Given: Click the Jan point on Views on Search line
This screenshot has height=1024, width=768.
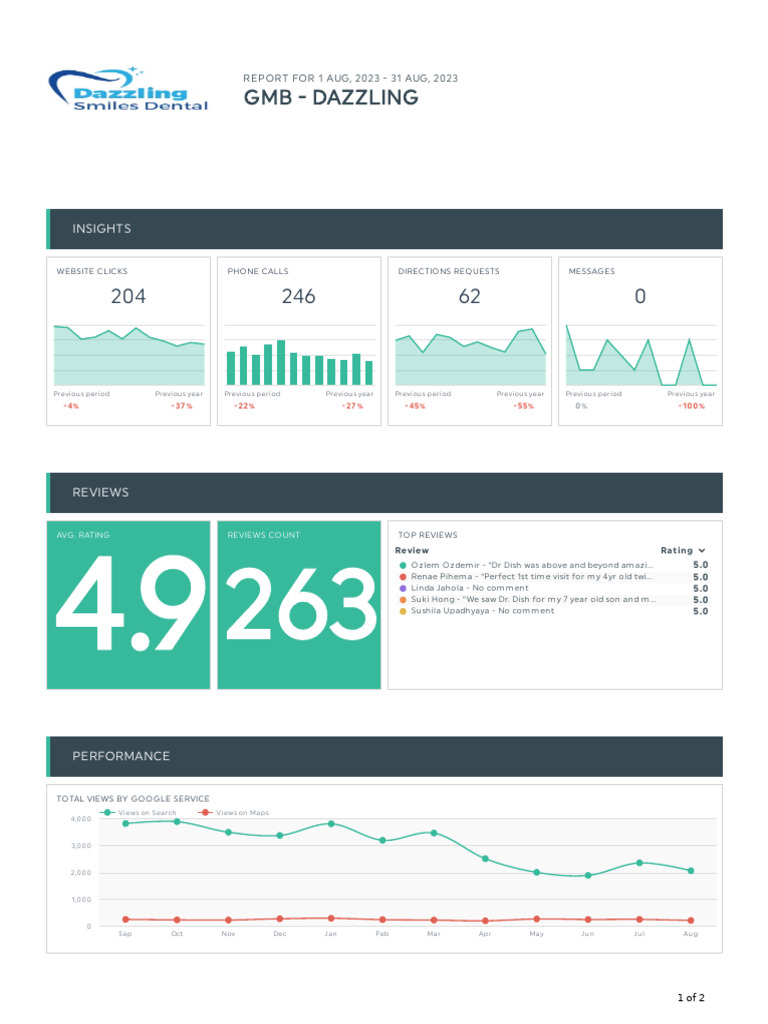Looking at the screenshot, I should [x=331, y=824].
